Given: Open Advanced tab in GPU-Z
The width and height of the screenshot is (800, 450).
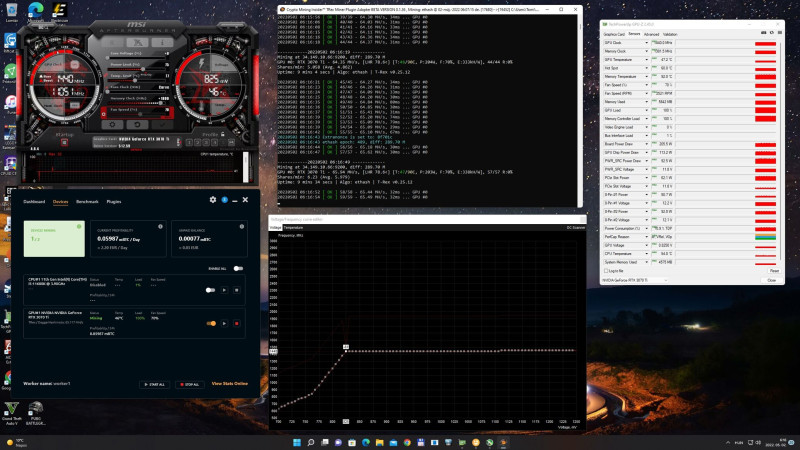Looking at the screenshot, I should tap(652, 34).
